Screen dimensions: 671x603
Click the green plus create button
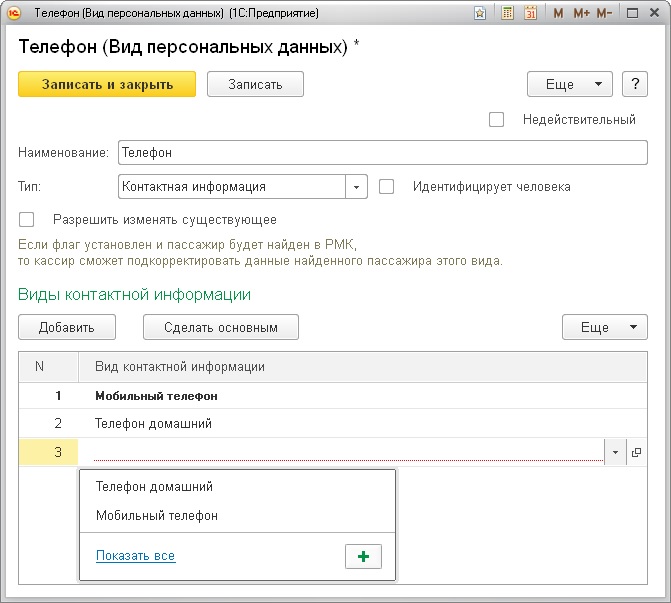363,557
